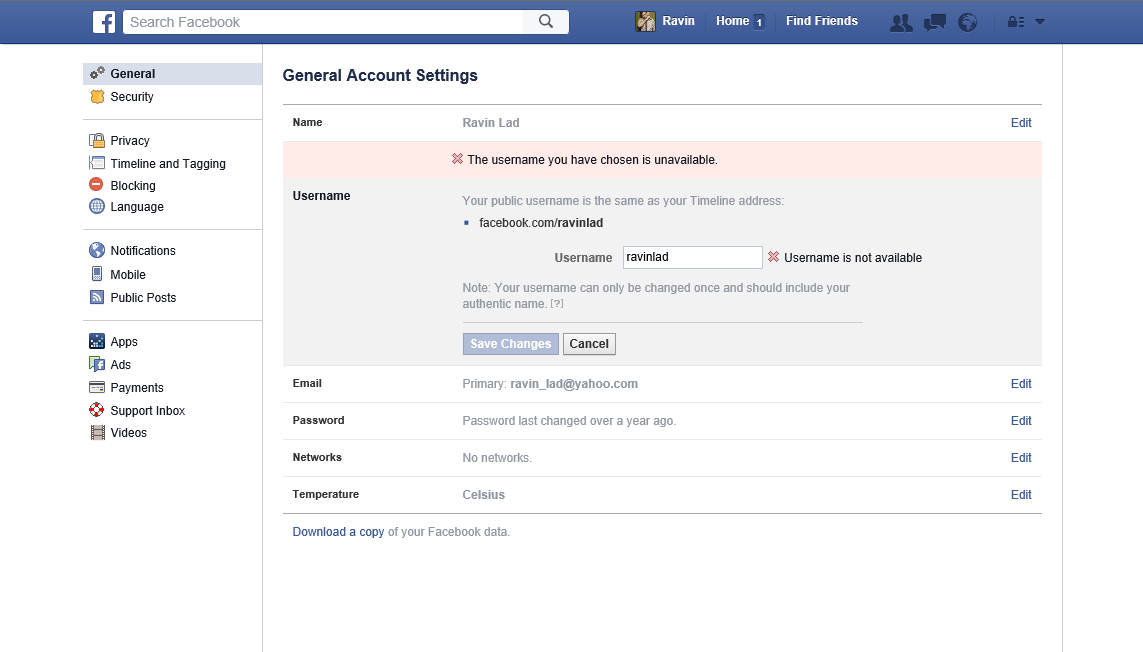This screenshot has width=1143, height=652.
Task: Edit the Temperature setting
Action: click(1021, 494)
